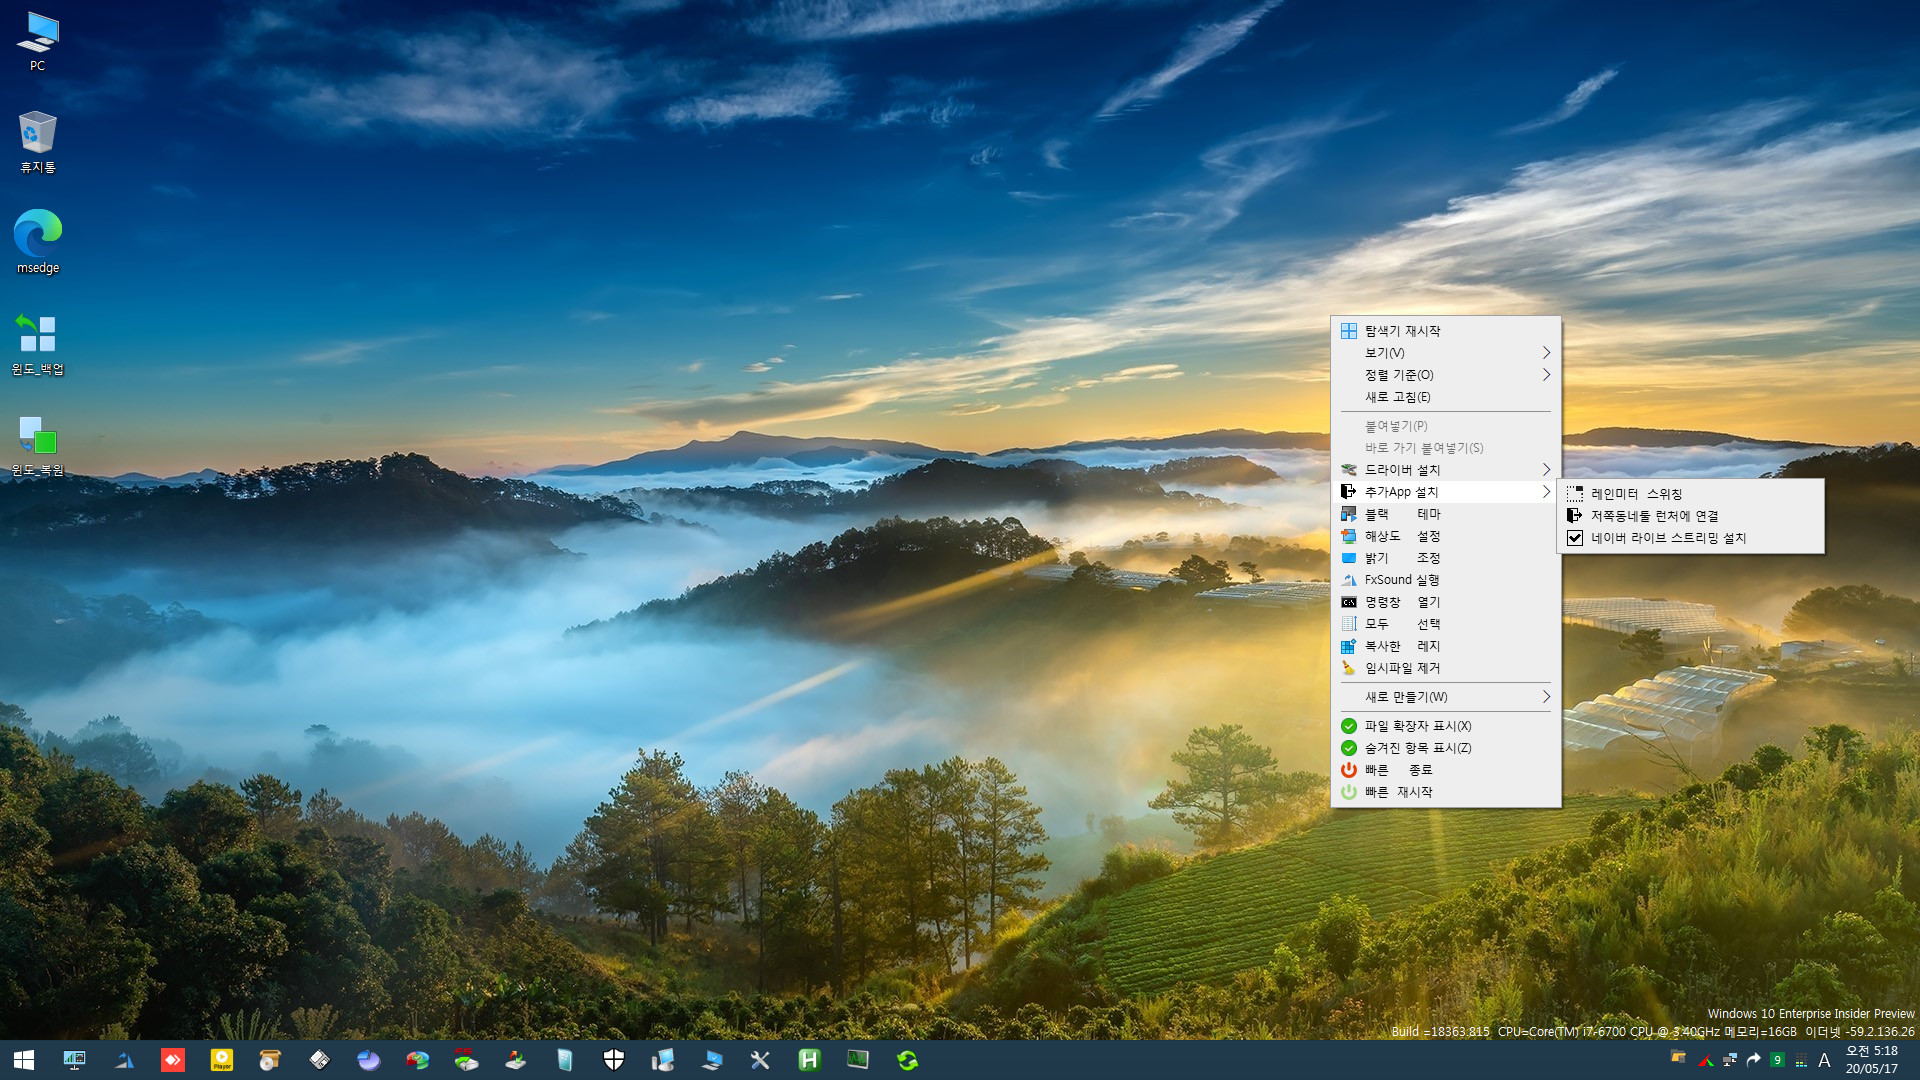Select the msedge desktop shortcut

(x=38, y=242)
